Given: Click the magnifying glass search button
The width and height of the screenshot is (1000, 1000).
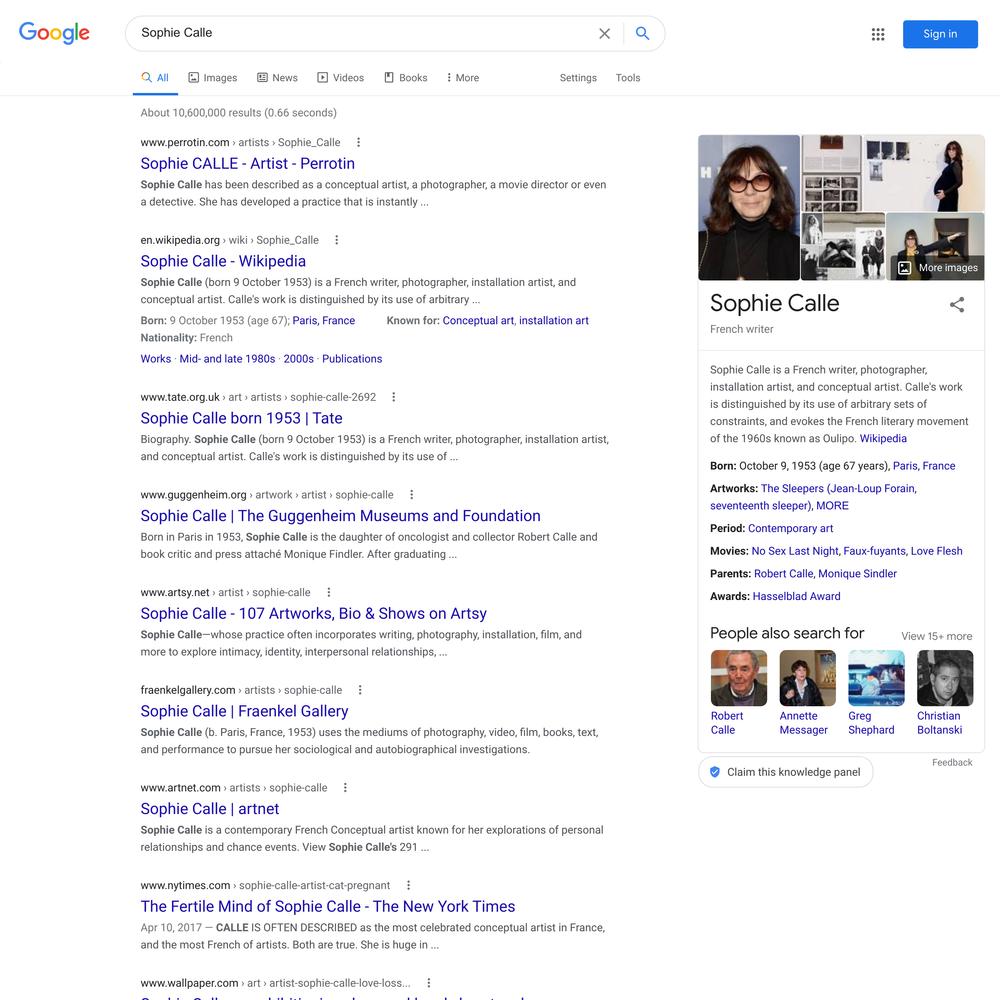Looking at the screenshot, I should click(642, 33).
